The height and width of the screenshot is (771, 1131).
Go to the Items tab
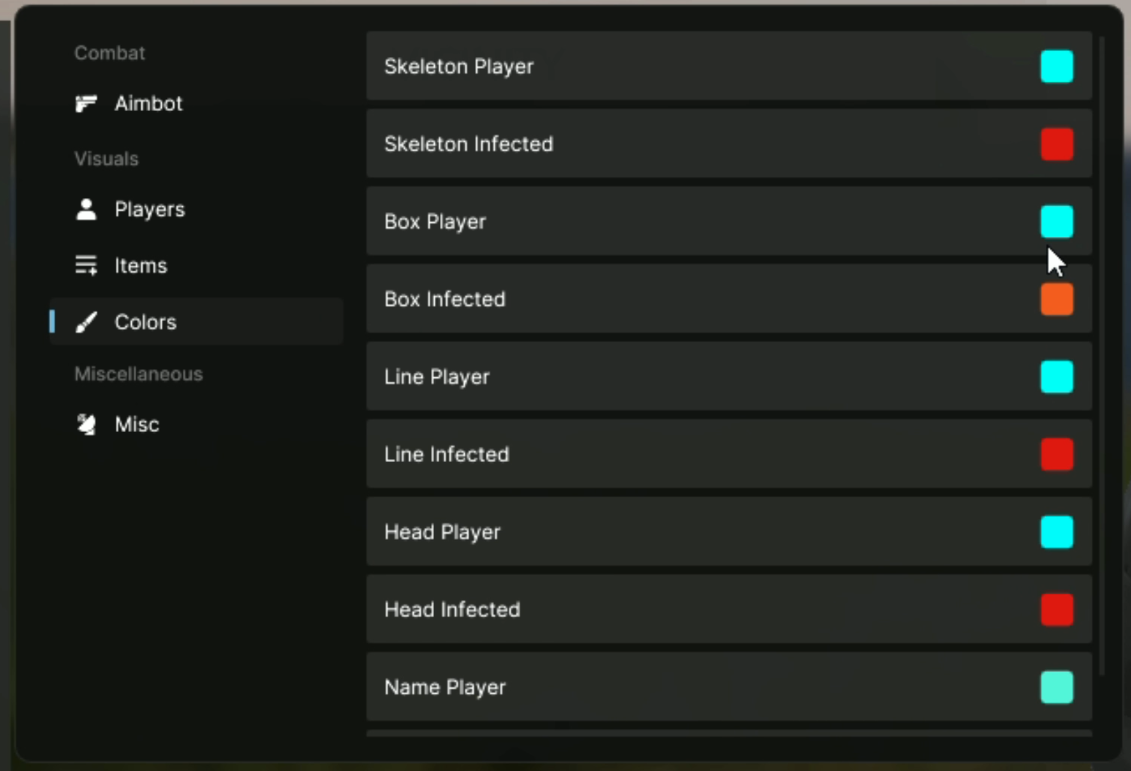pos(140,266)
